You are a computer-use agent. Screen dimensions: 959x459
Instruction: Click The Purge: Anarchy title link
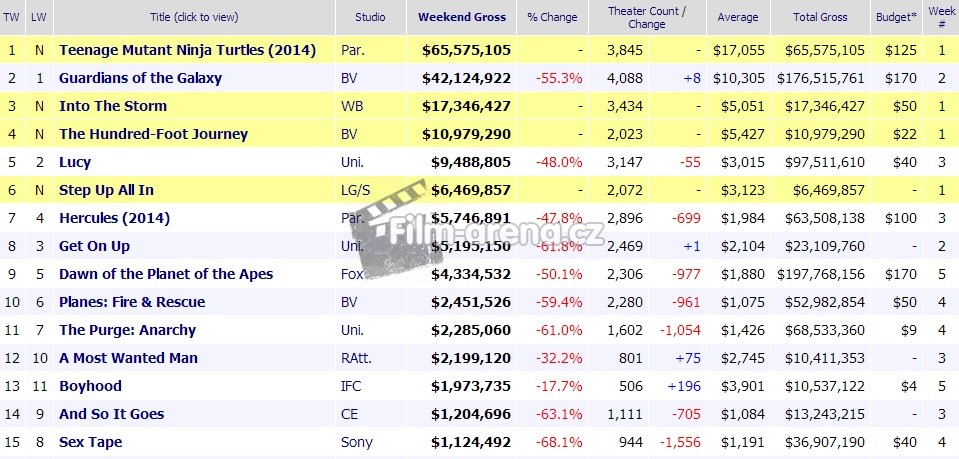[127, 330]
